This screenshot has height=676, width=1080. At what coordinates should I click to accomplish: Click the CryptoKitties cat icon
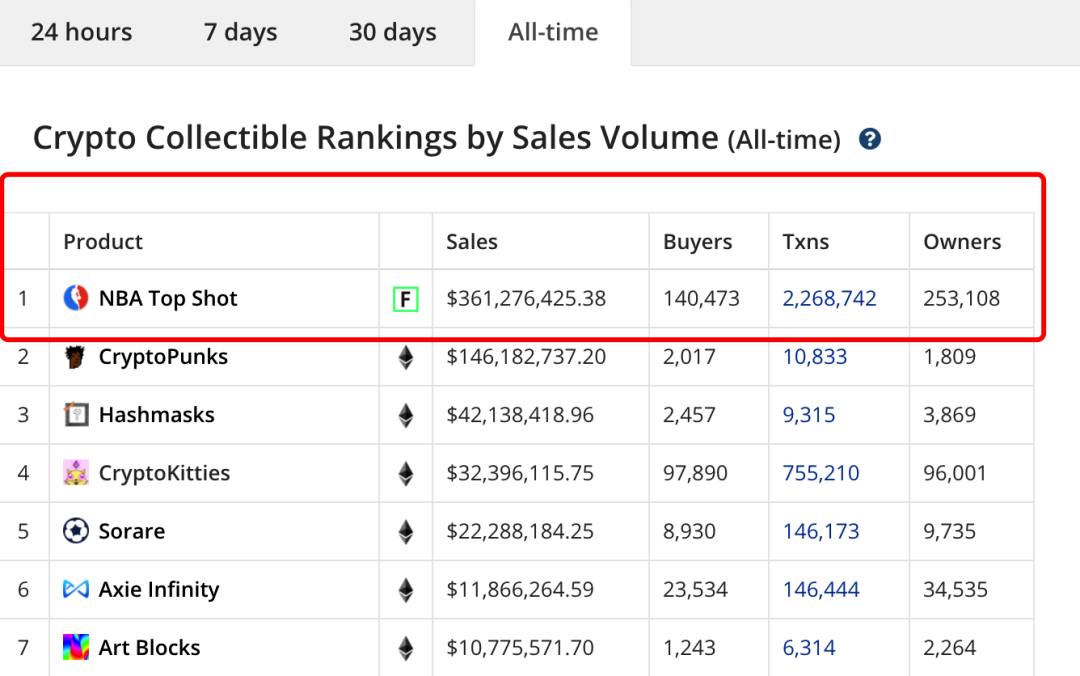pos(76,473)
